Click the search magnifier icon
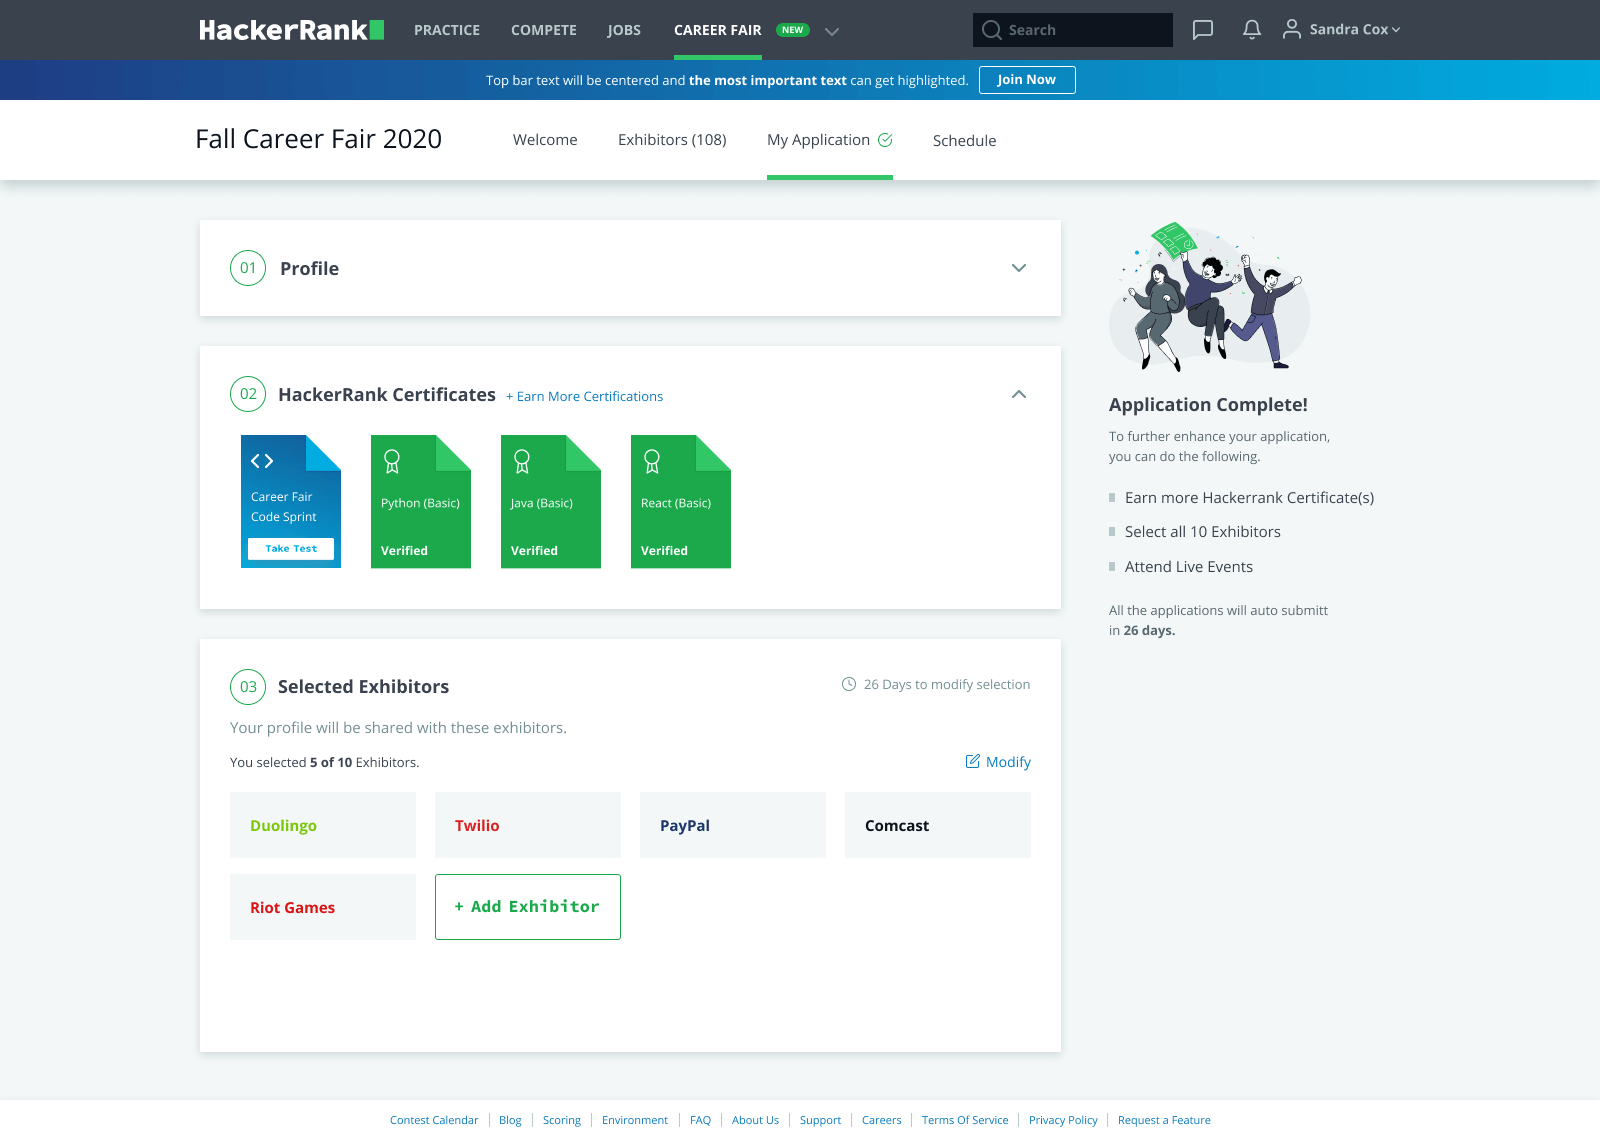Image resolution: width=1600 pixels, height=1140 pixels. tap(992, 30)
